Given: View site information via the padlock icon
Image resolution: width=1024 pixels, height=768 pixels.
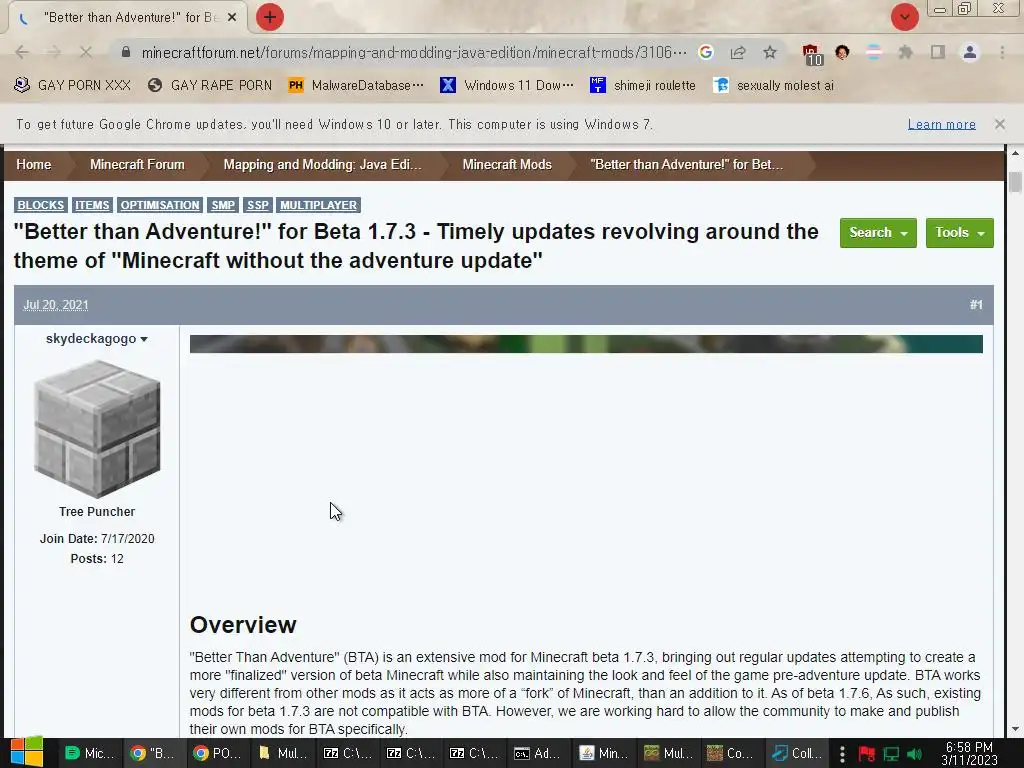Looking at the screenshot, I should pos(126,52).
